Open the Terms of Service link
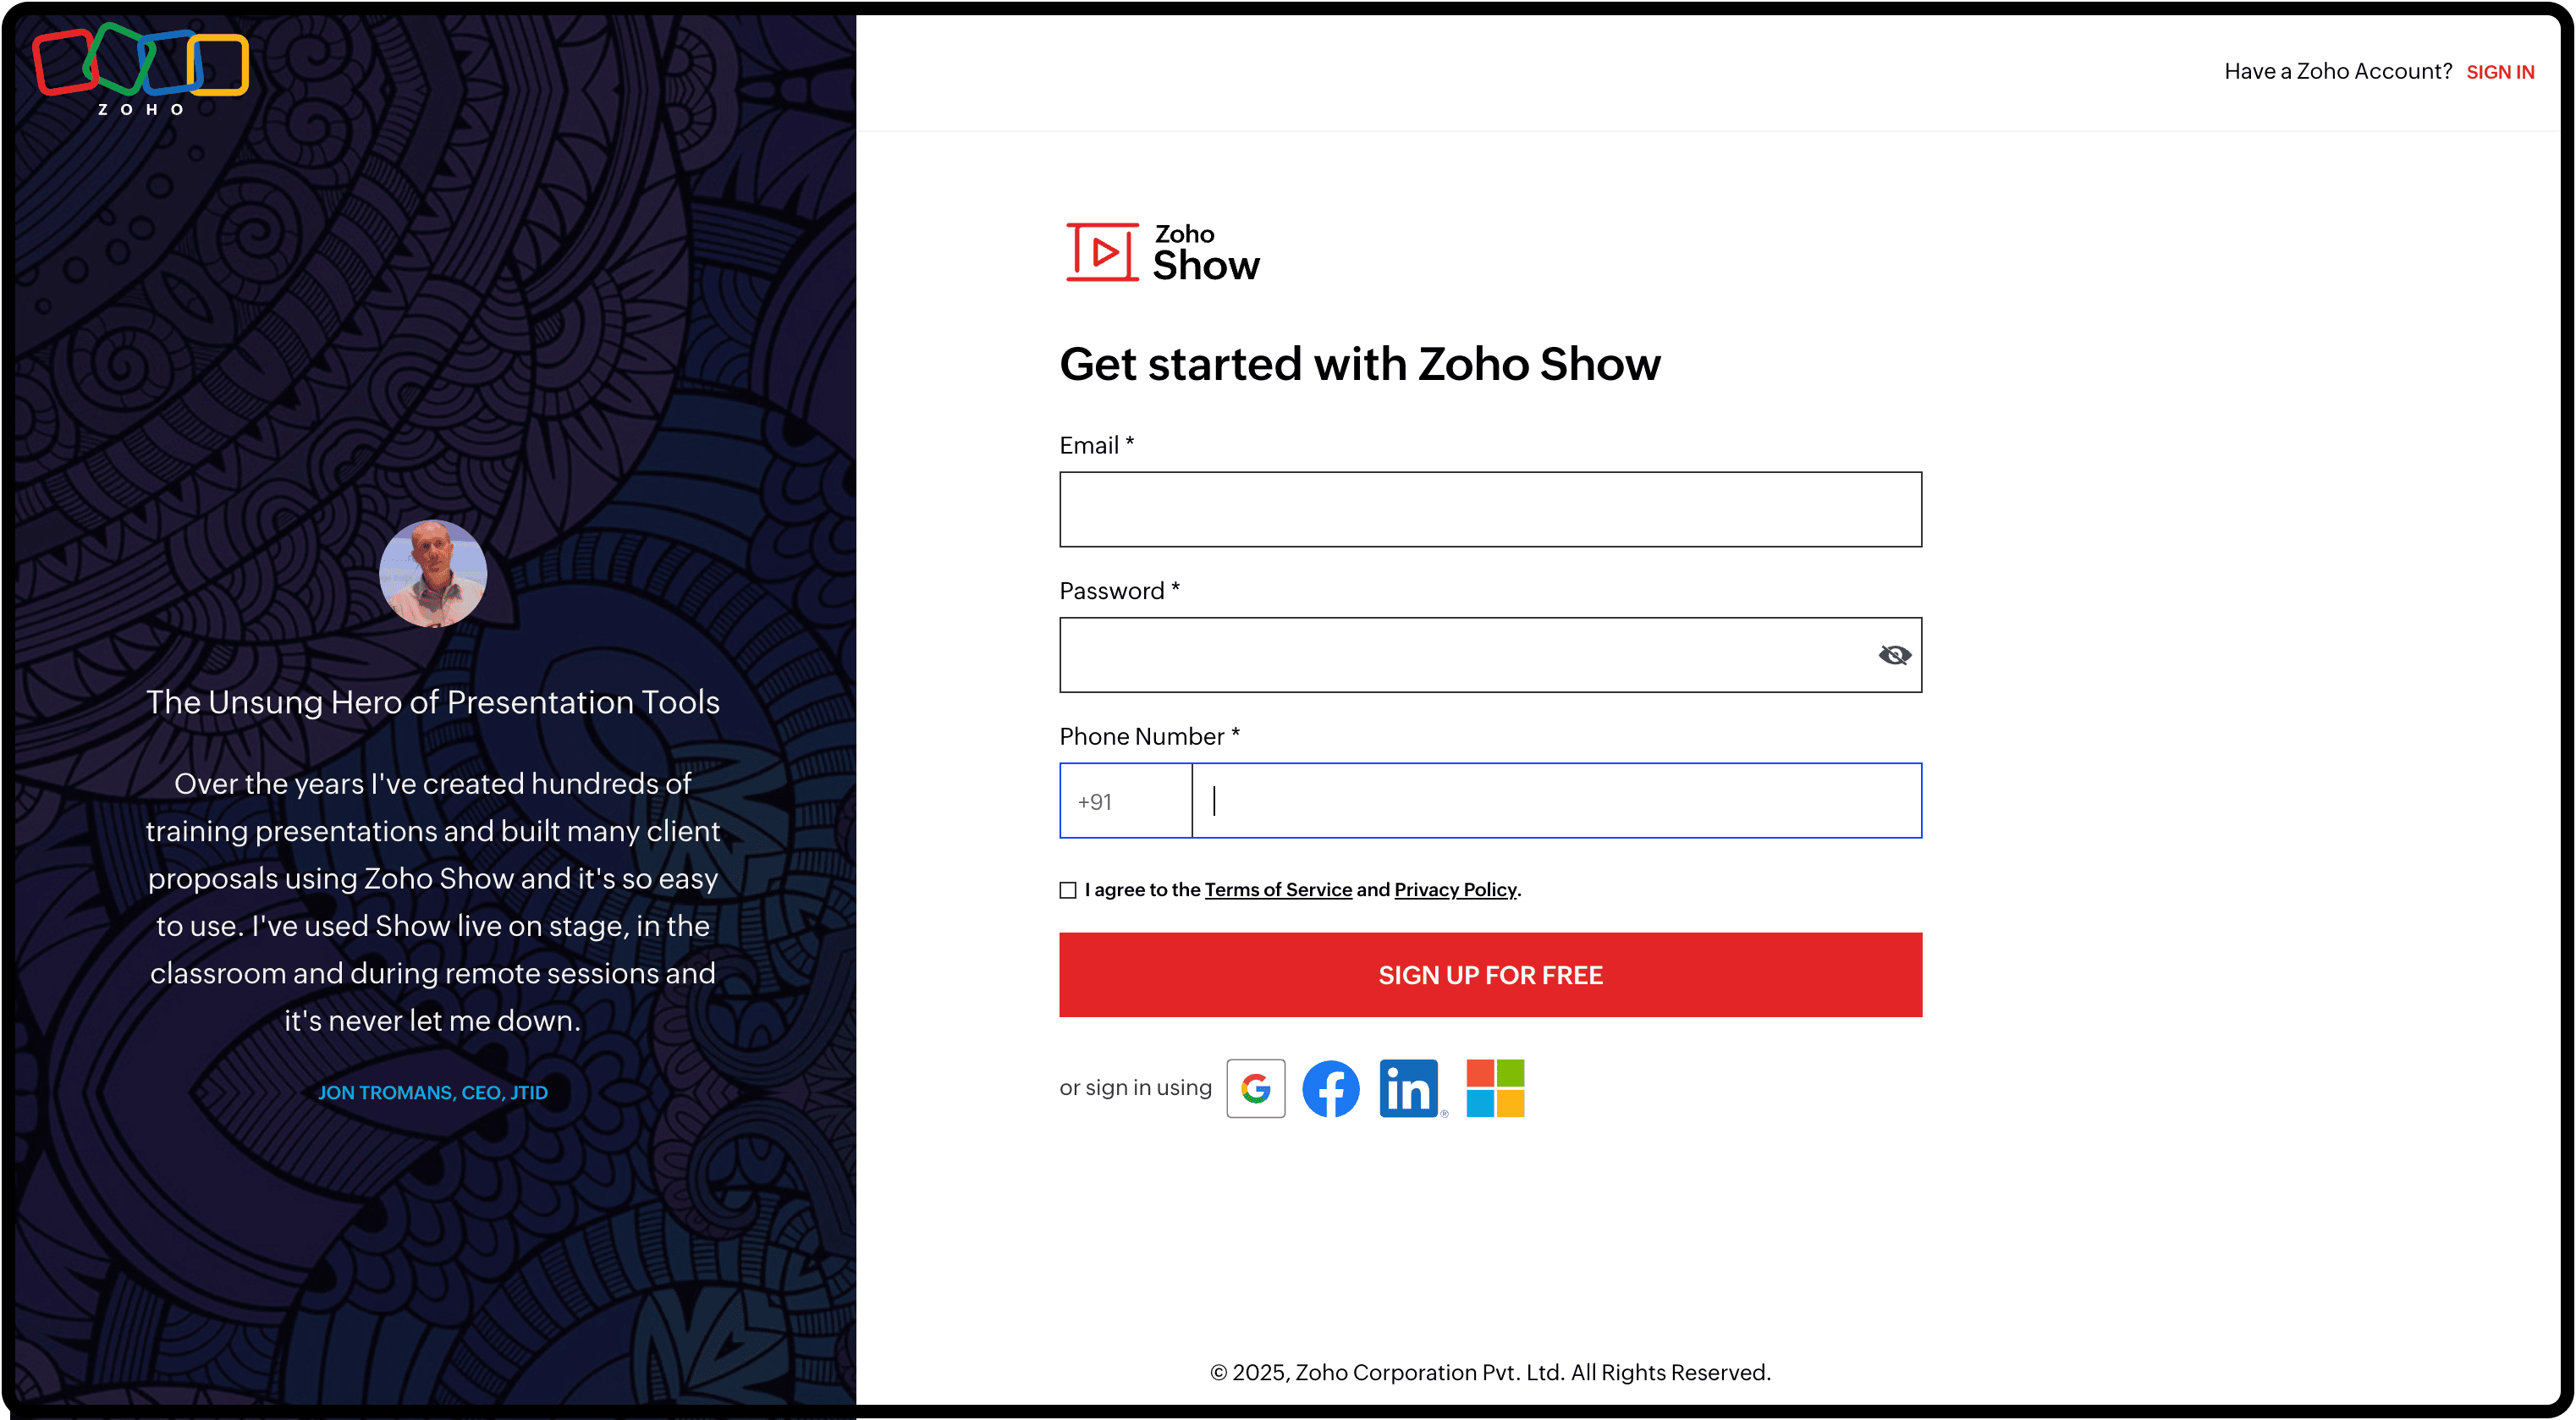Viewport: 2576px width, 1420px height. tap(1278, 890)
